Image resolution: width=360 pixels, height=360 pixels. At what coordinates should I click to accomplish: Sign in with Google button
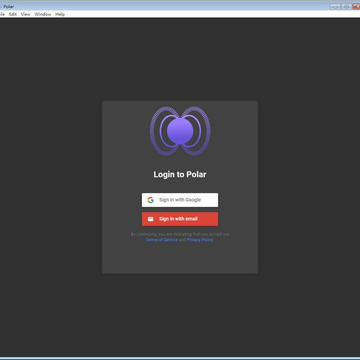[x=180, y=200]
